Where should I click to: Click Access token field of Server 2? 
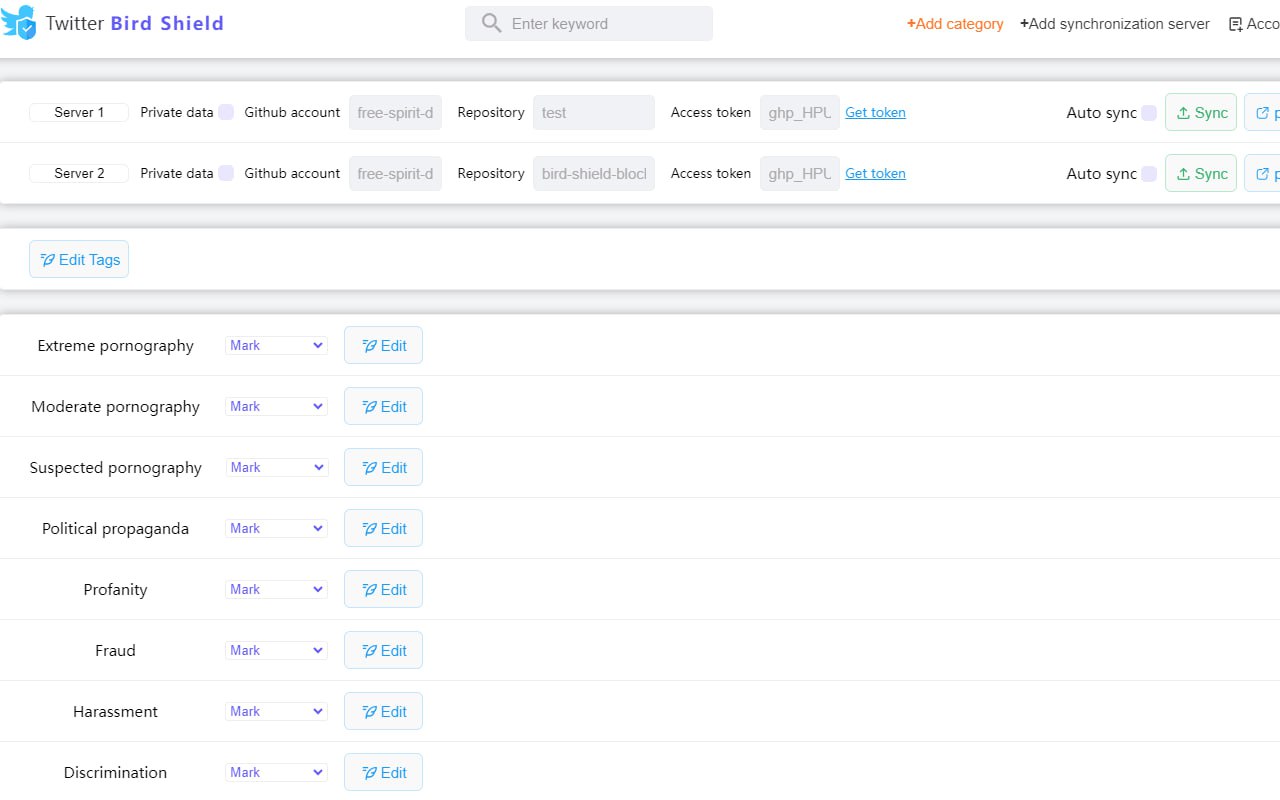tap(800, 174)
